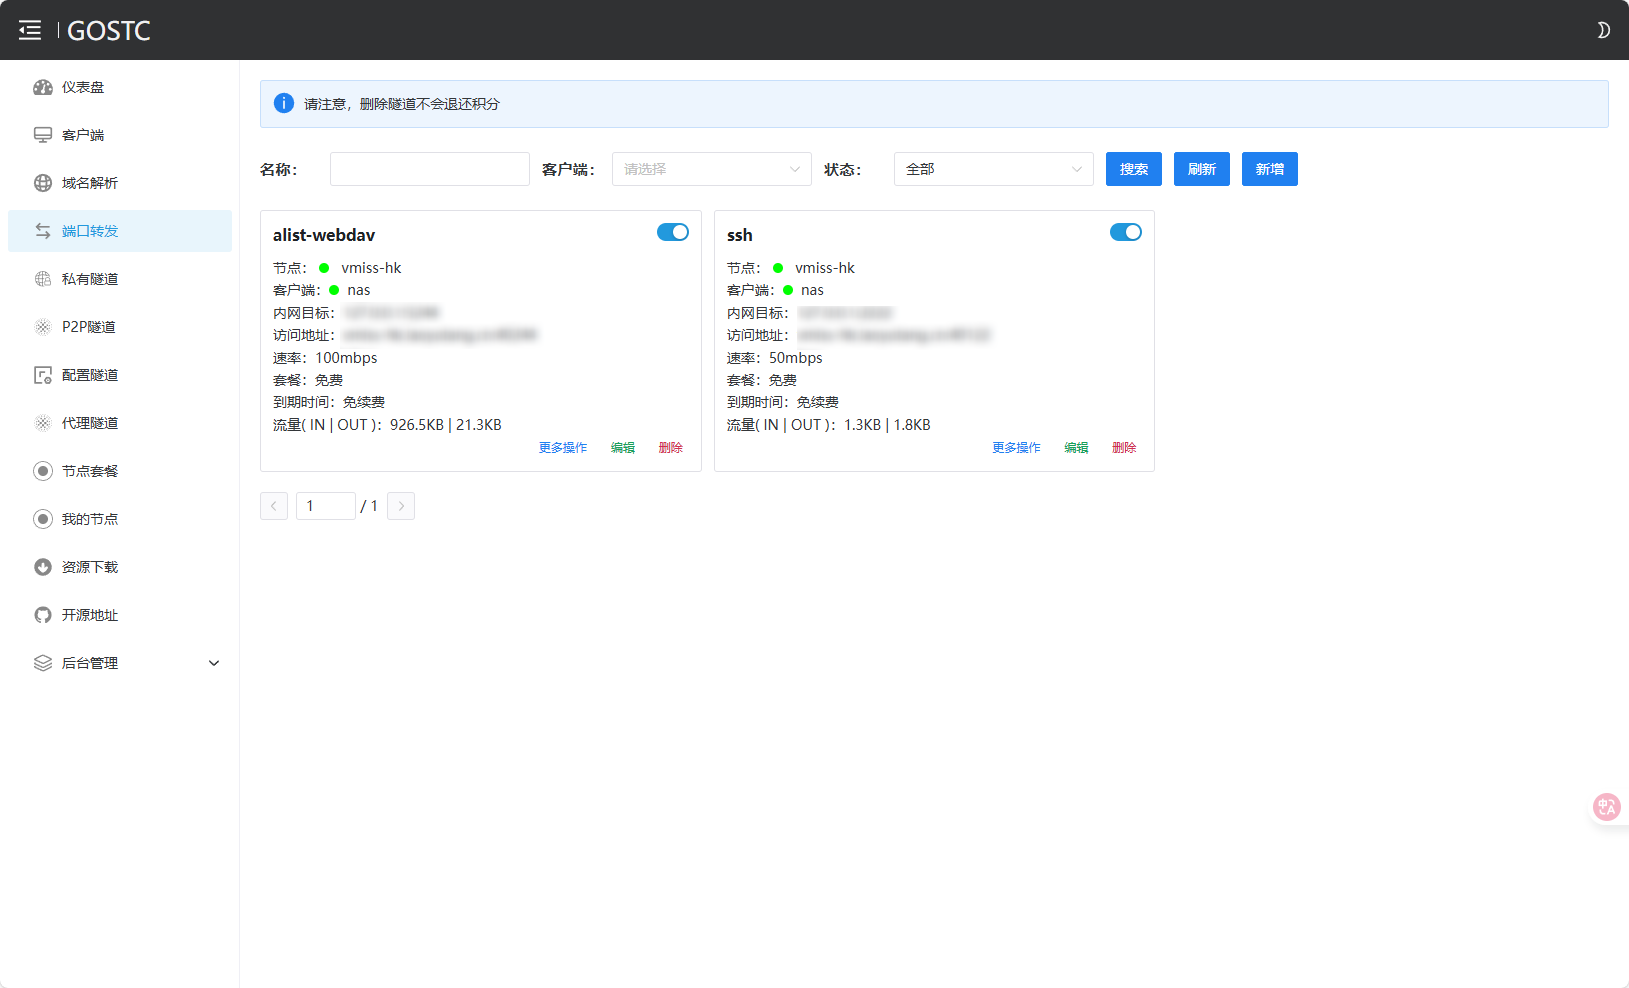The width and height of the screenshot is (1629, 988).
Task: Click the info icon in the notice banner
Action: click(284, 103)
